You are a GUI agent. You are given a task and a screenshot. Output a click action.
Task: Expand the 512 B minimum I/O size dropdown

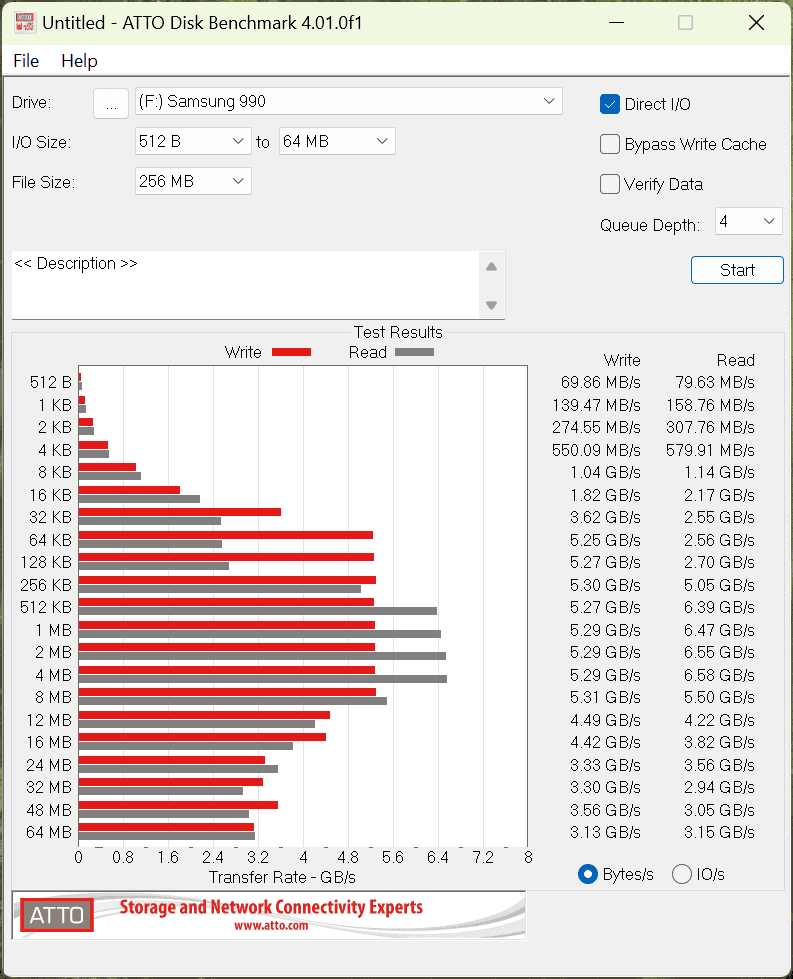[193, 141]
